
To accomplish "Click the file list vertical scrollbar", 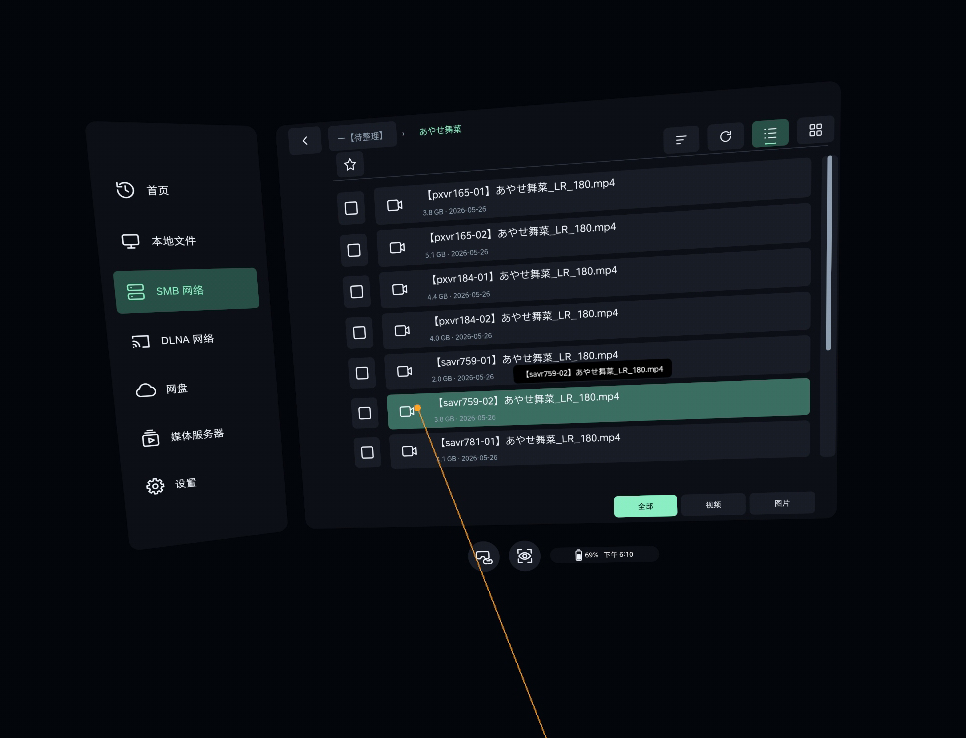I will coord(829,253).
